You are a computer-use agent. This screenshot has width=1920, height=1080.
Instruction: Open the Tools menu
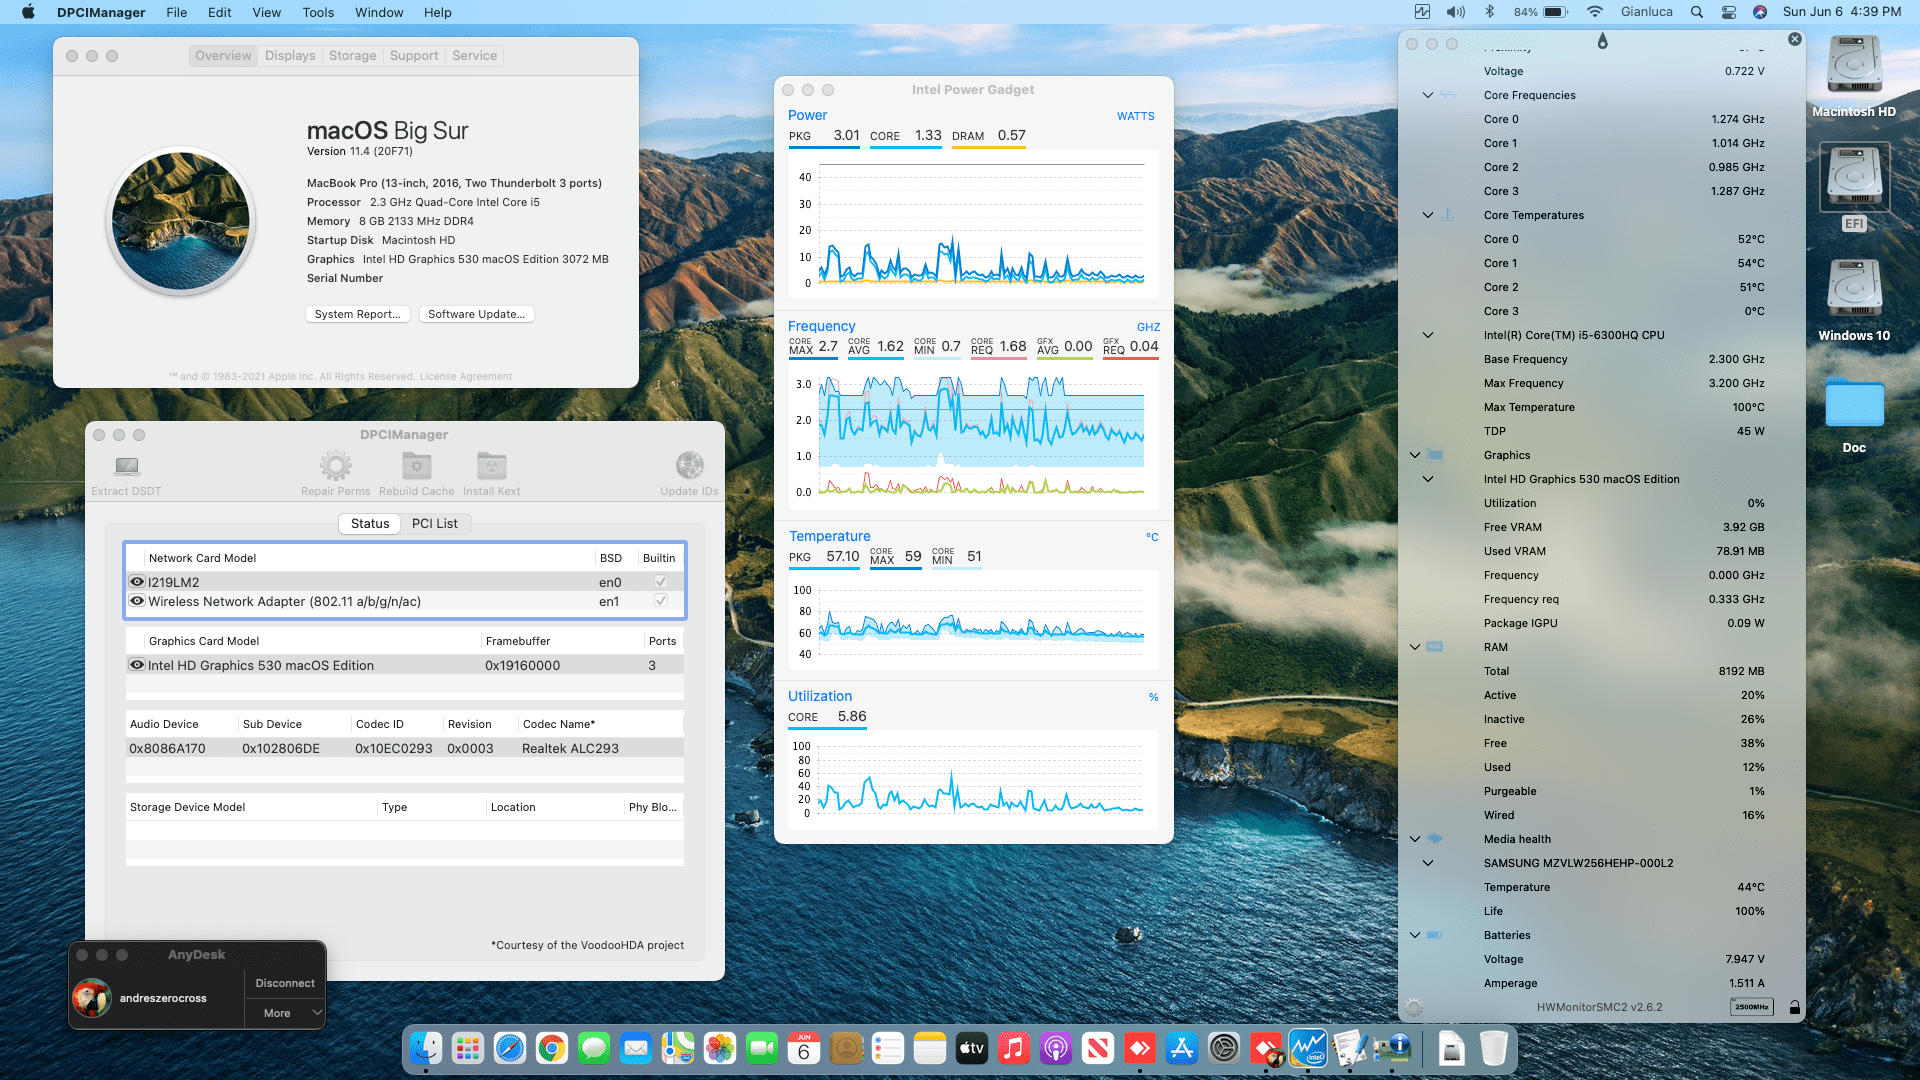pyautogui.click(x=318, y=12)
